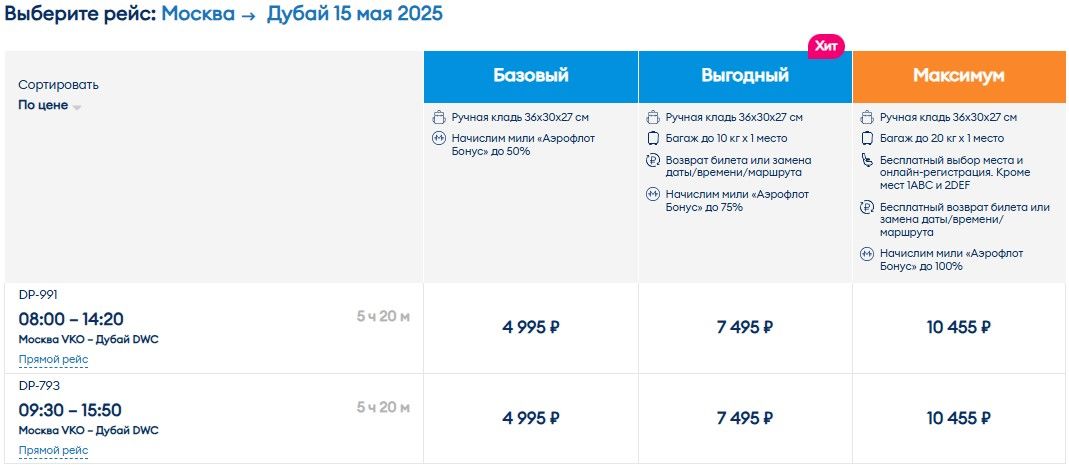Click the seat selection icon under Максимум
Image resolution: width=1069 pixels, height=465 pixels.
point(867,161)
